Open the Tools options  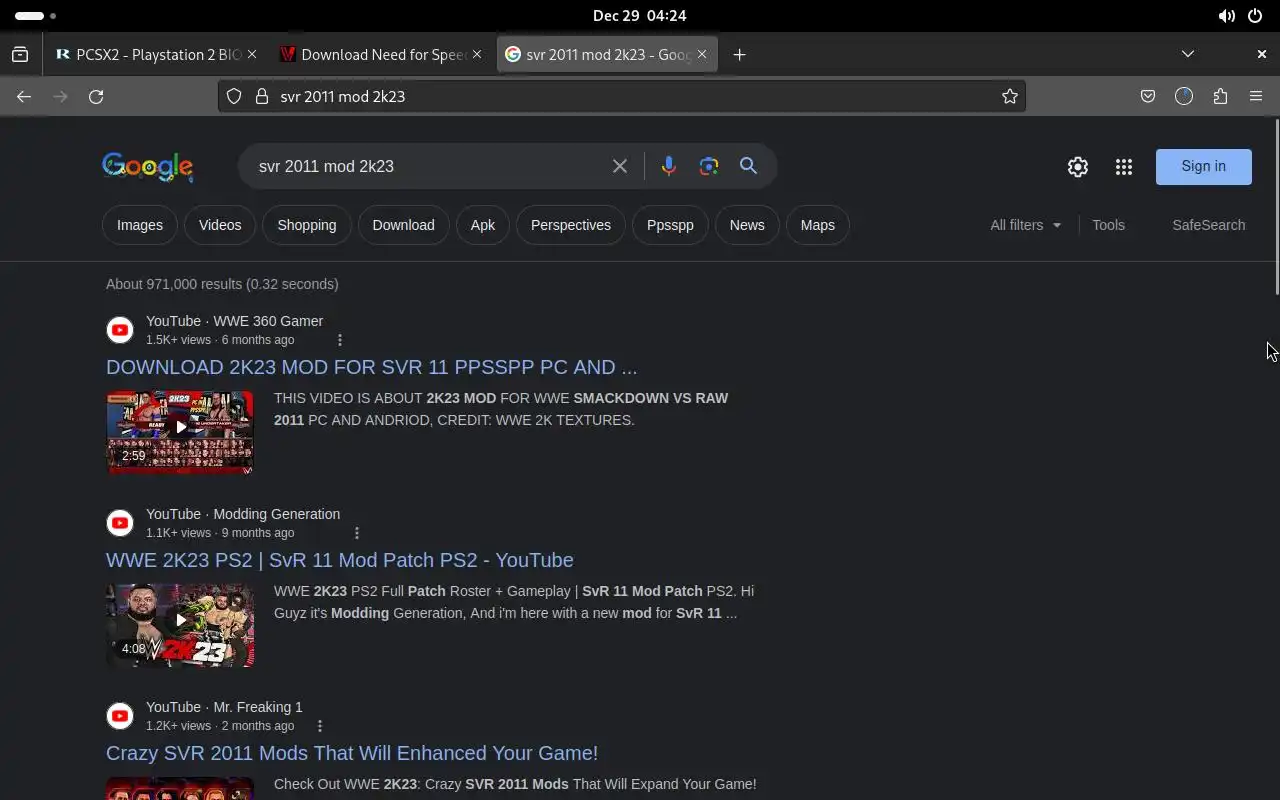point(1108,225)
